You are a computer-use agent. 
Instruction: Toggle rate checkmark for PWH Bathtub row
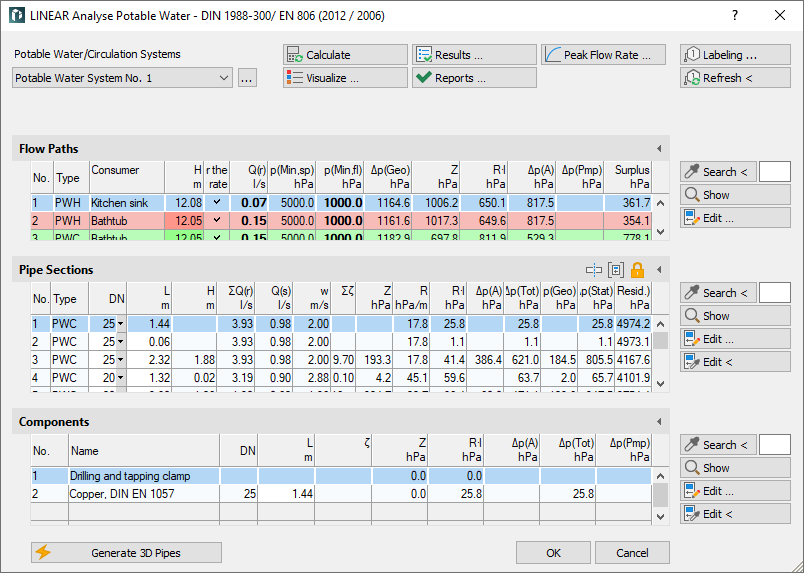217,221
